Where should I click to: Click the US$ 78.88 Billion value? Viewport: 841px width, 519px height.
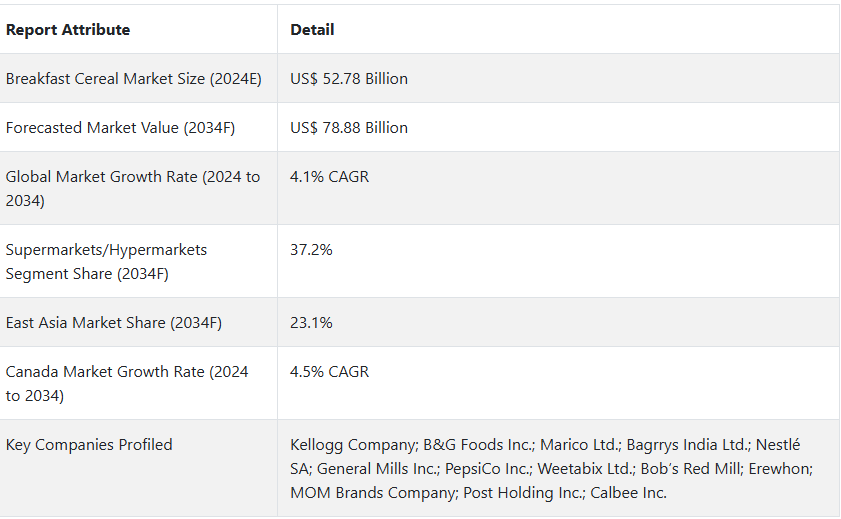tap(349, 128)
